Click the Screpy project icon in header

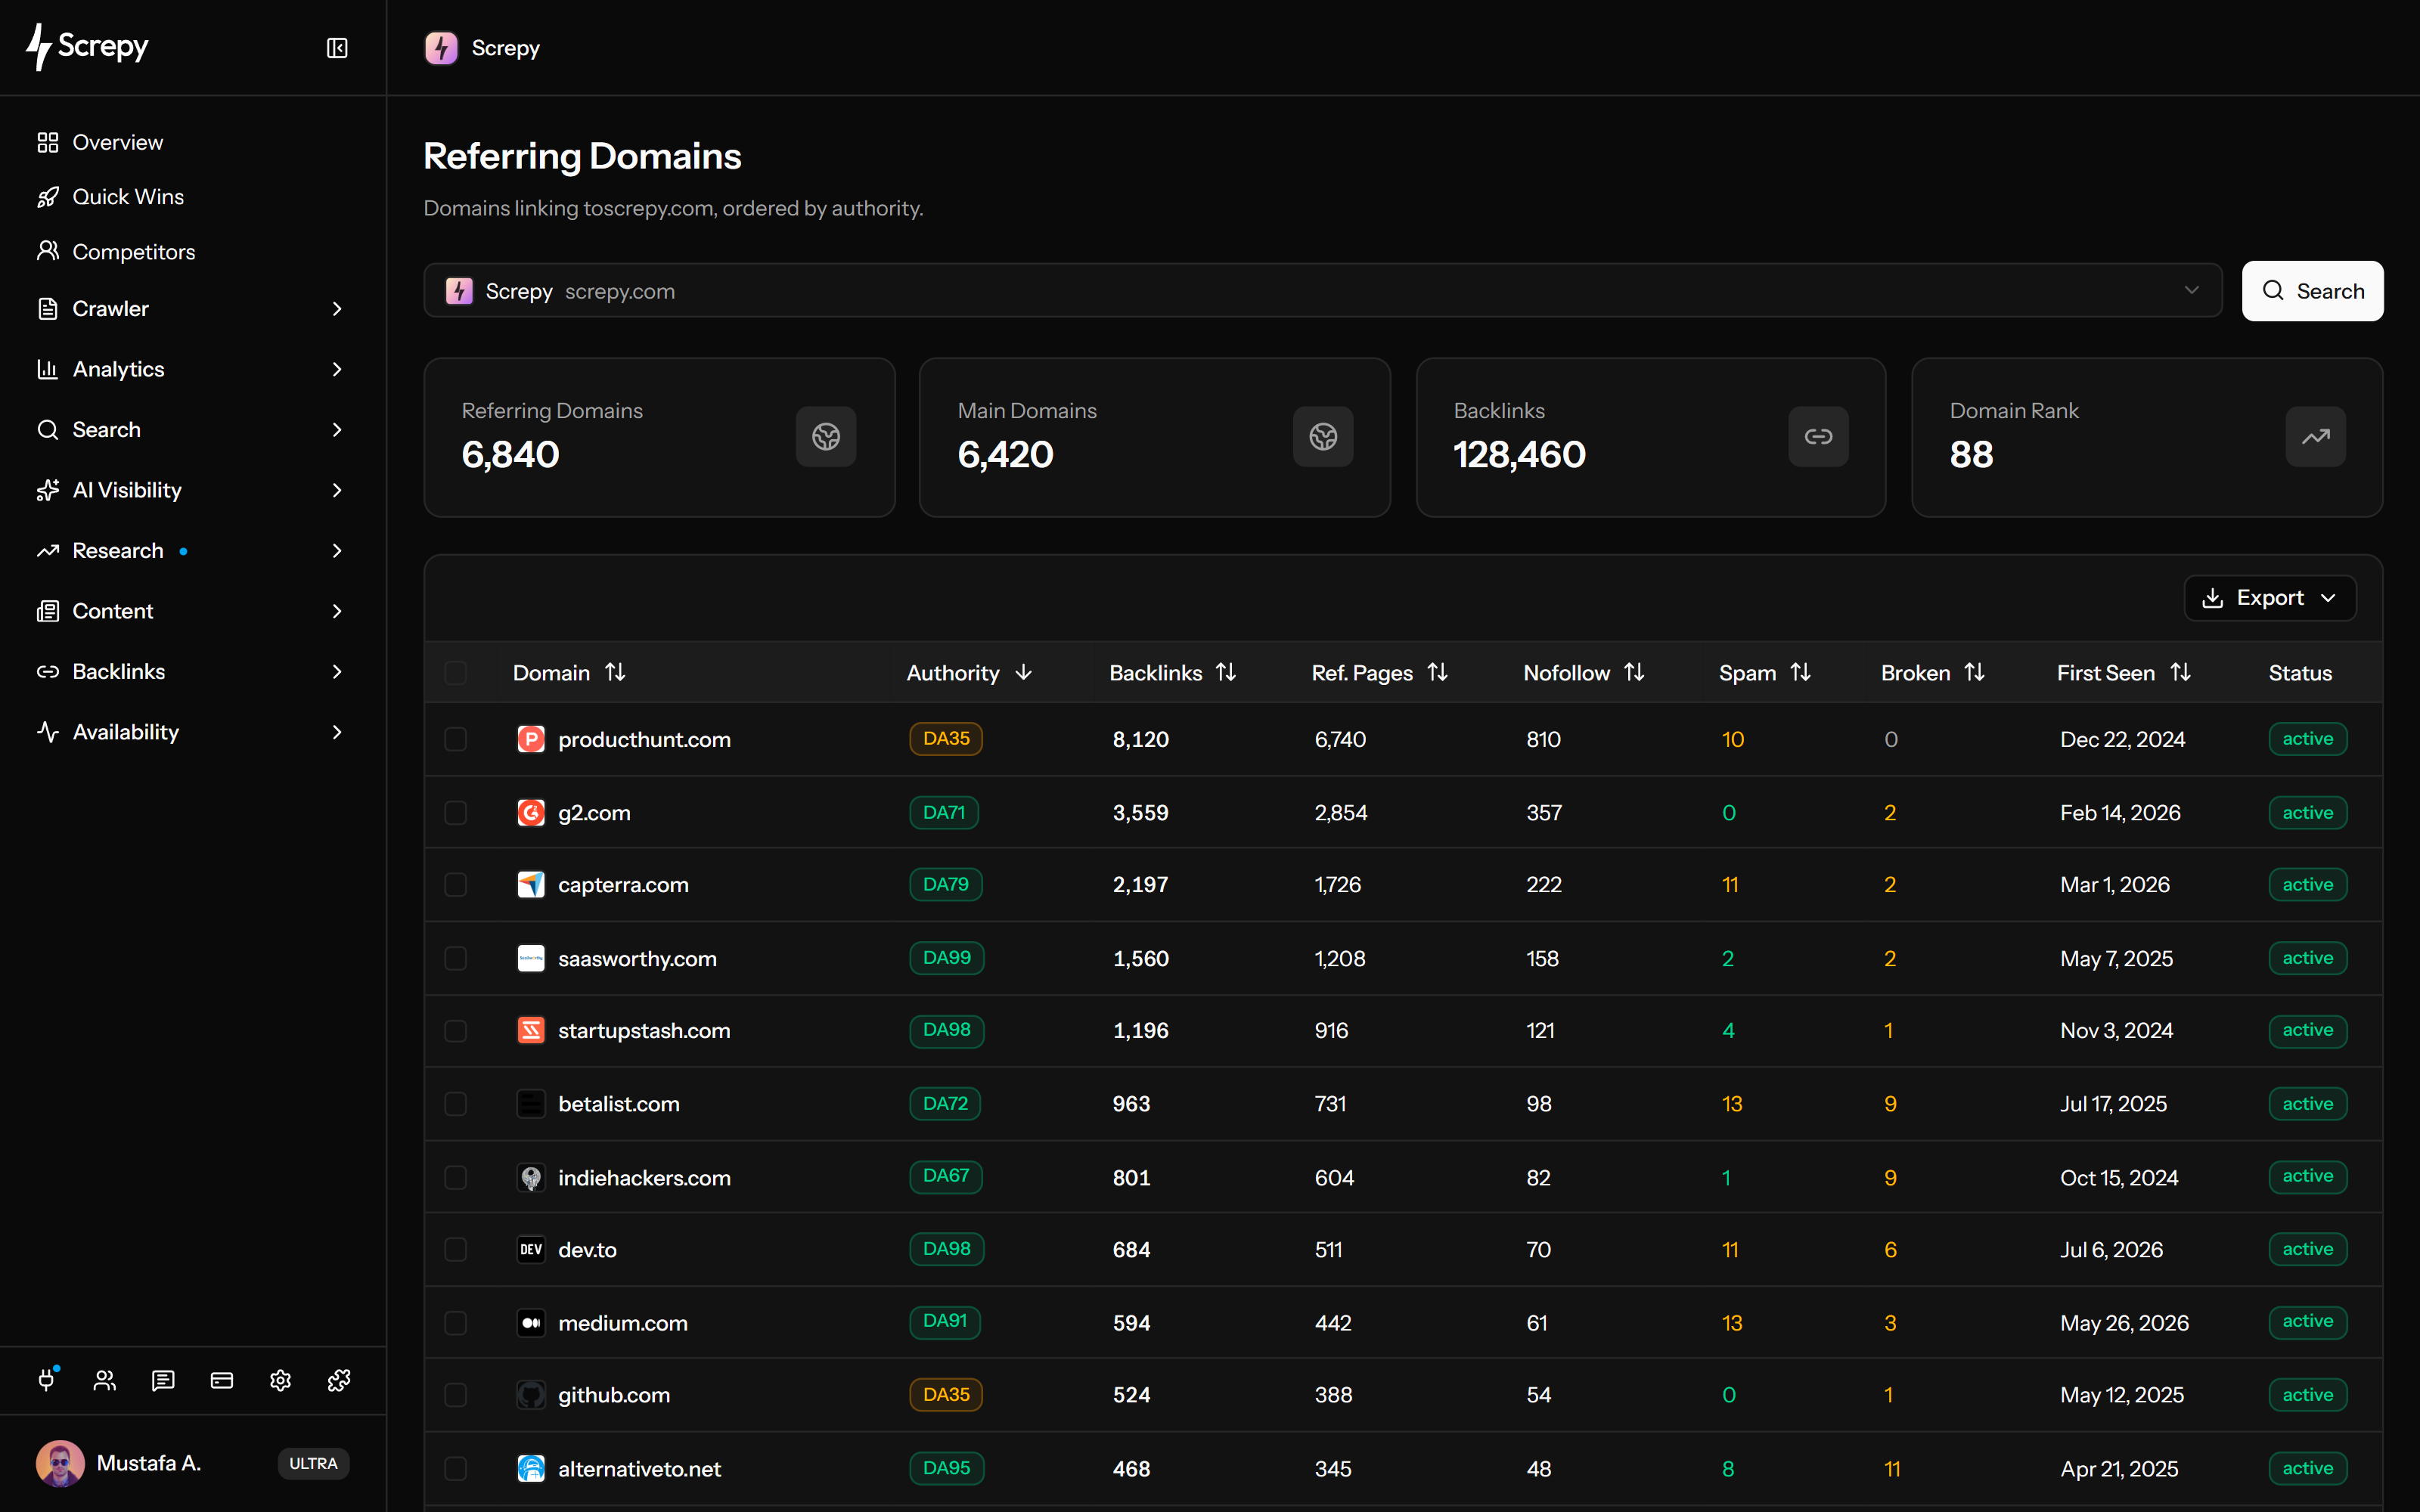(x=441, y=48)
